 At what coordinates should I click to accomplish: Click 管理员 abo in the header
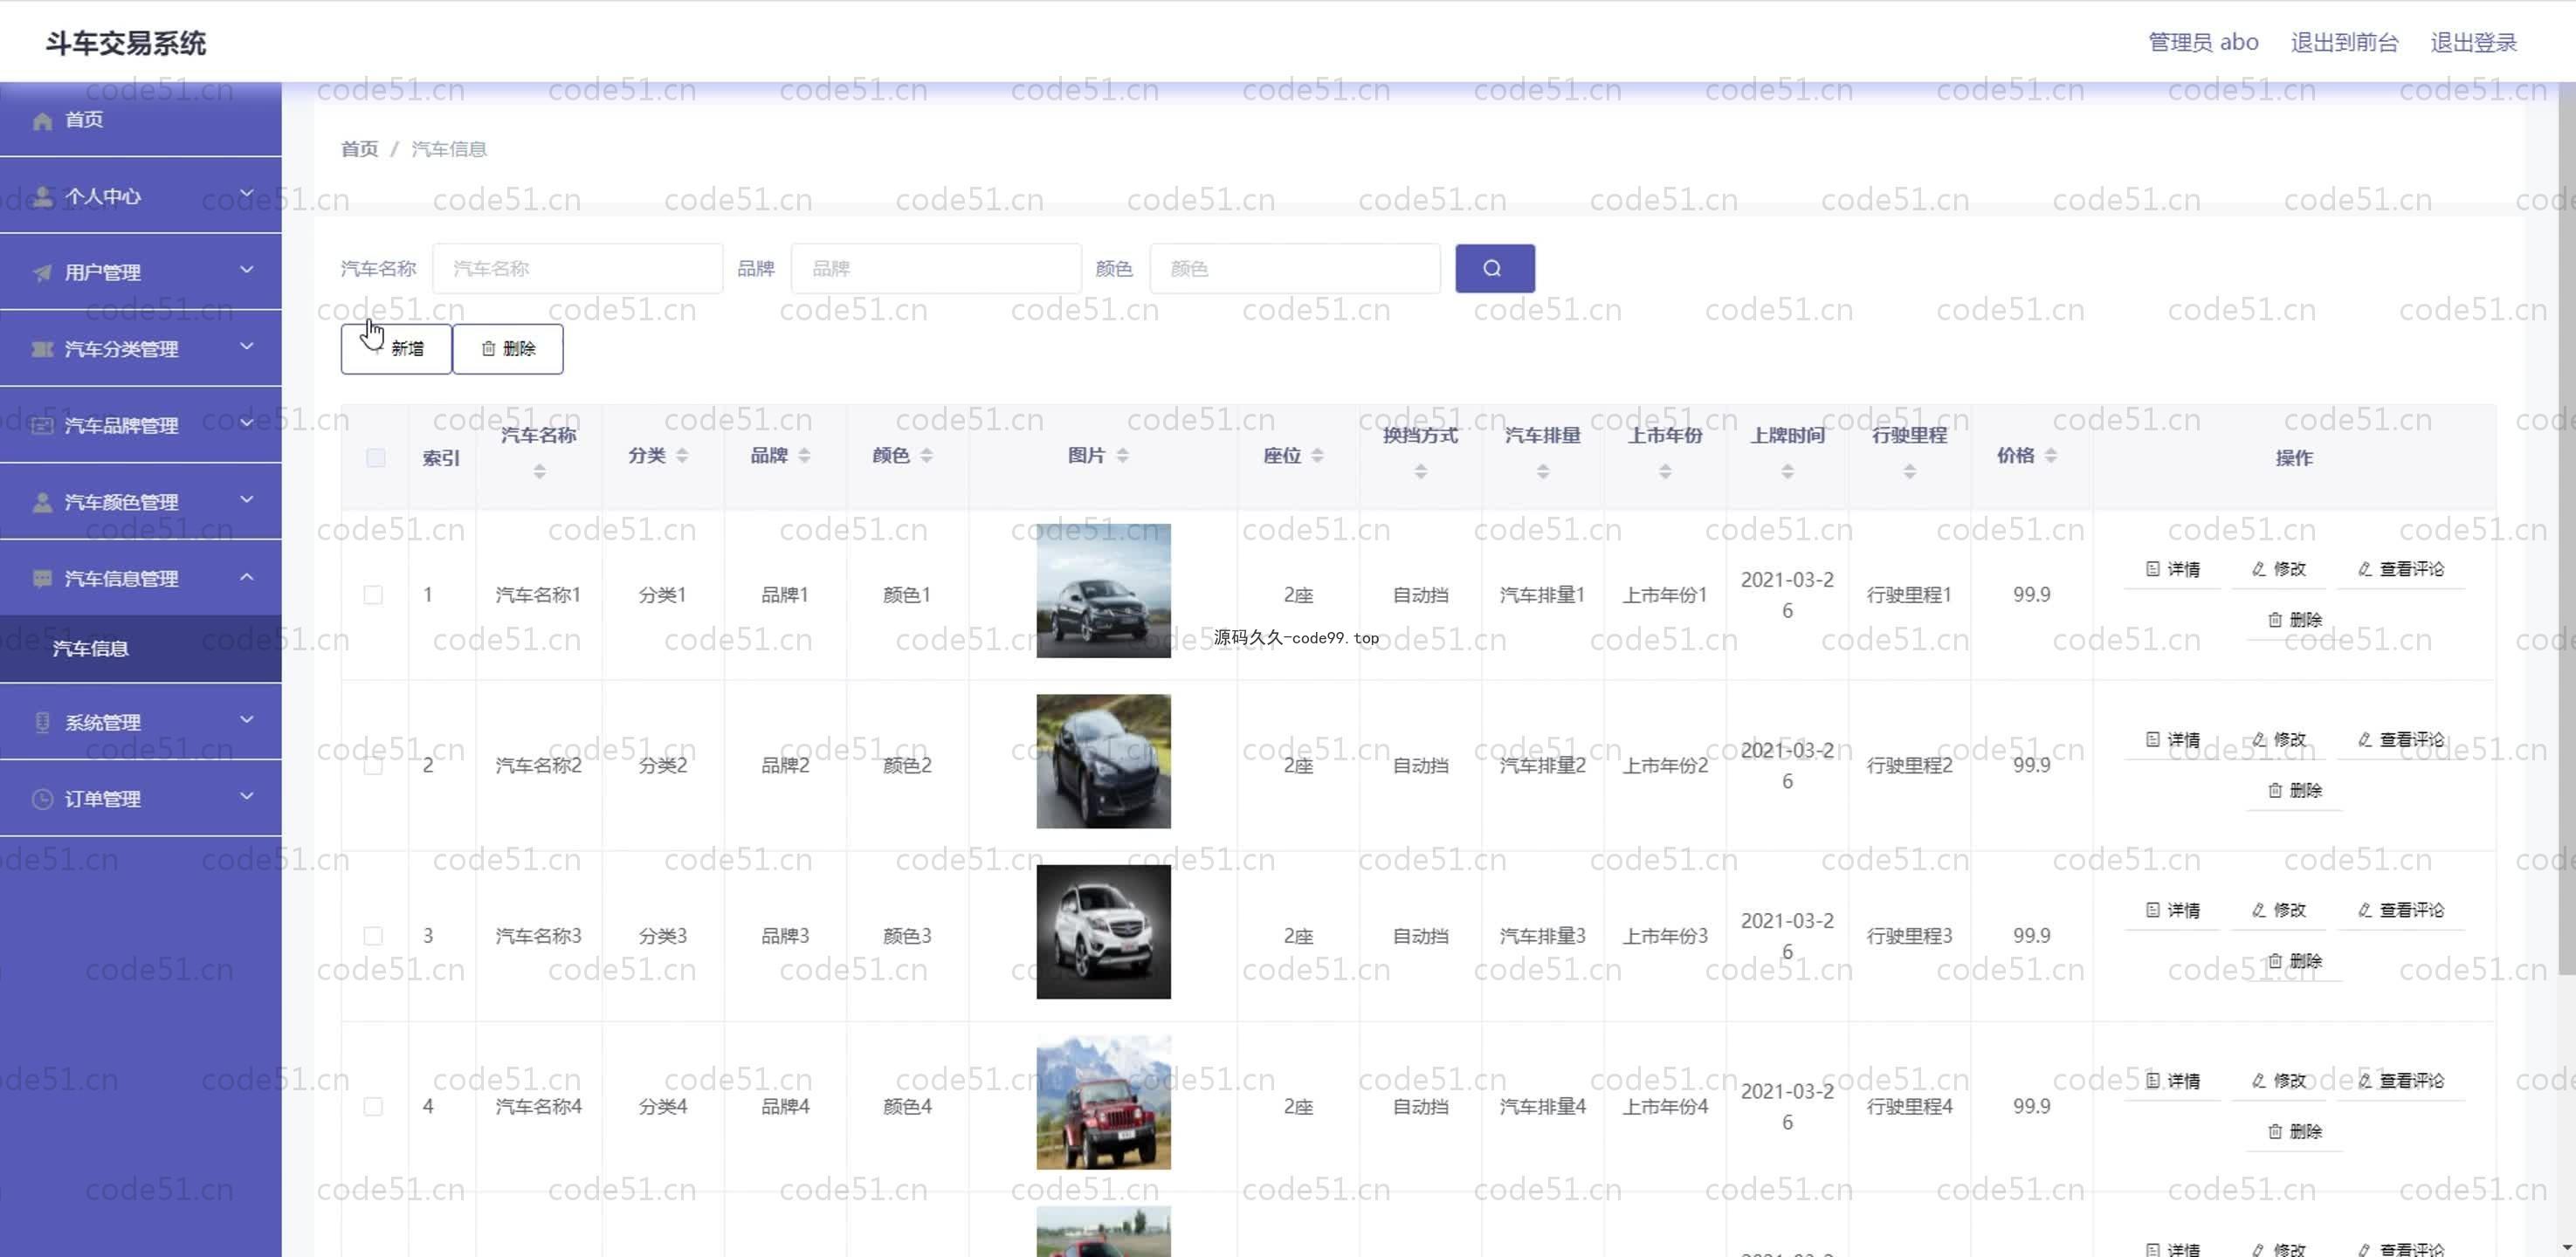2203,42
